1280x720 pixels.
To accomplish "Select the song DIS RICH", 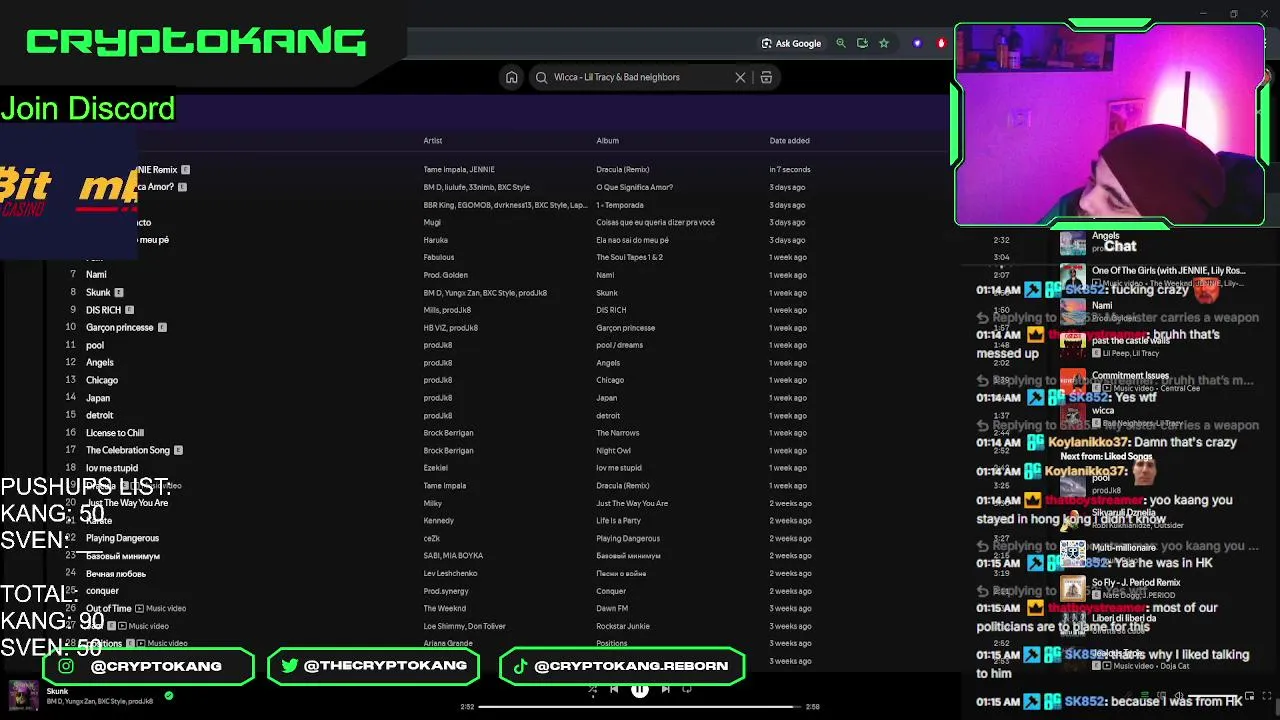I will [103, 310].
